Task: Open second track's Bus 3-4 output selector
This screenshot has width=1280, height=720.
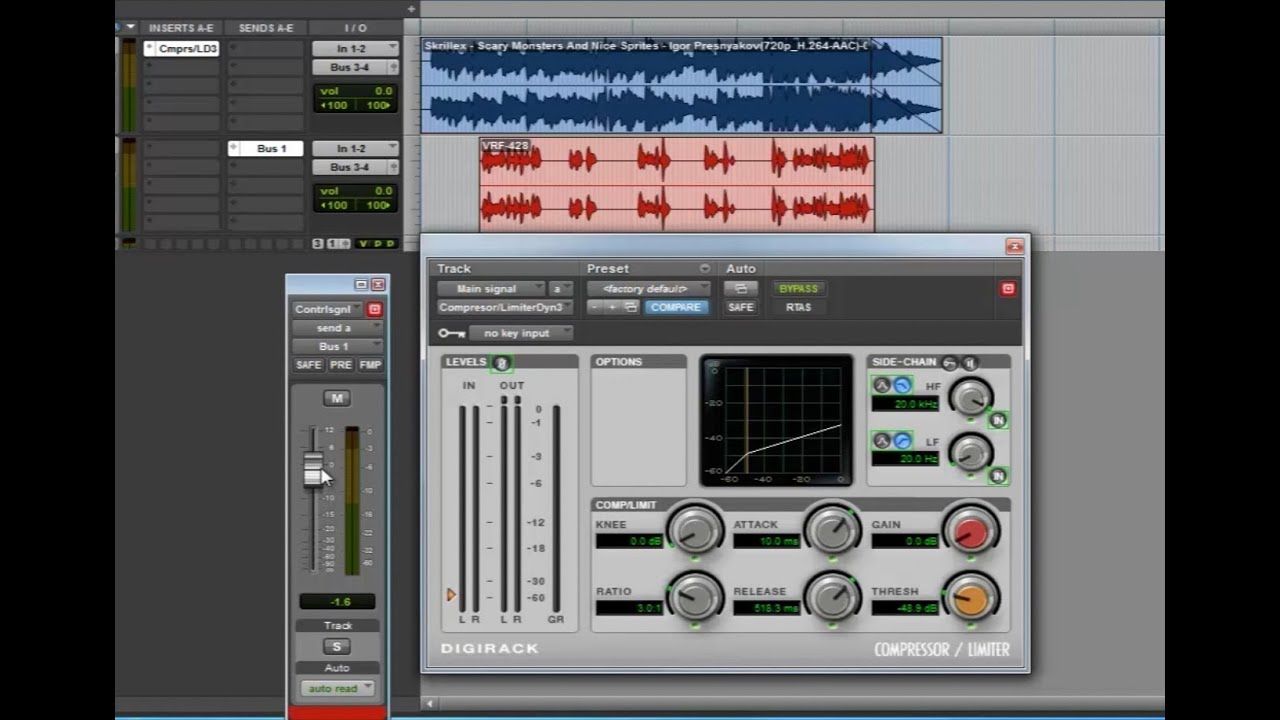Action: tap(355, 167)
